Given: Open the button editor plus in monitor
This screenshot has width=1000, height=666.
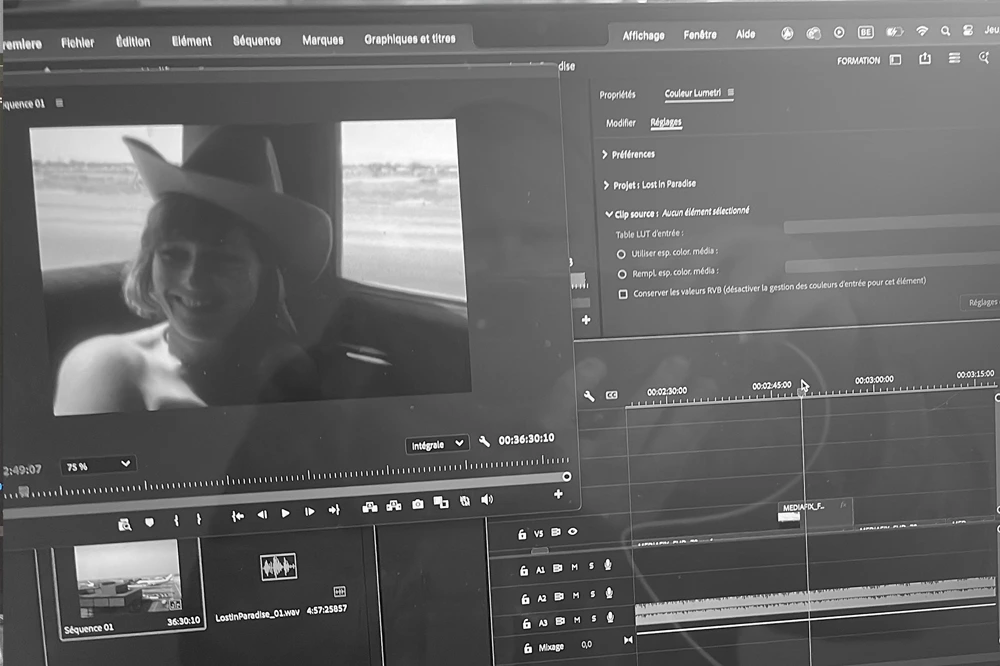Looking at the screenshot, I should 558,494.
